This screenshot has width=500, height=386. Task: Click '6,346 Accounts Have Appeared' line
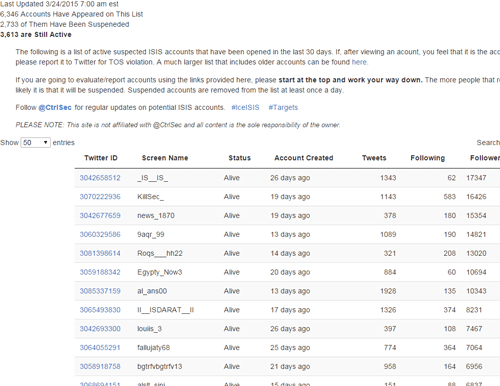pyautogui.click(x=71, y=14)
